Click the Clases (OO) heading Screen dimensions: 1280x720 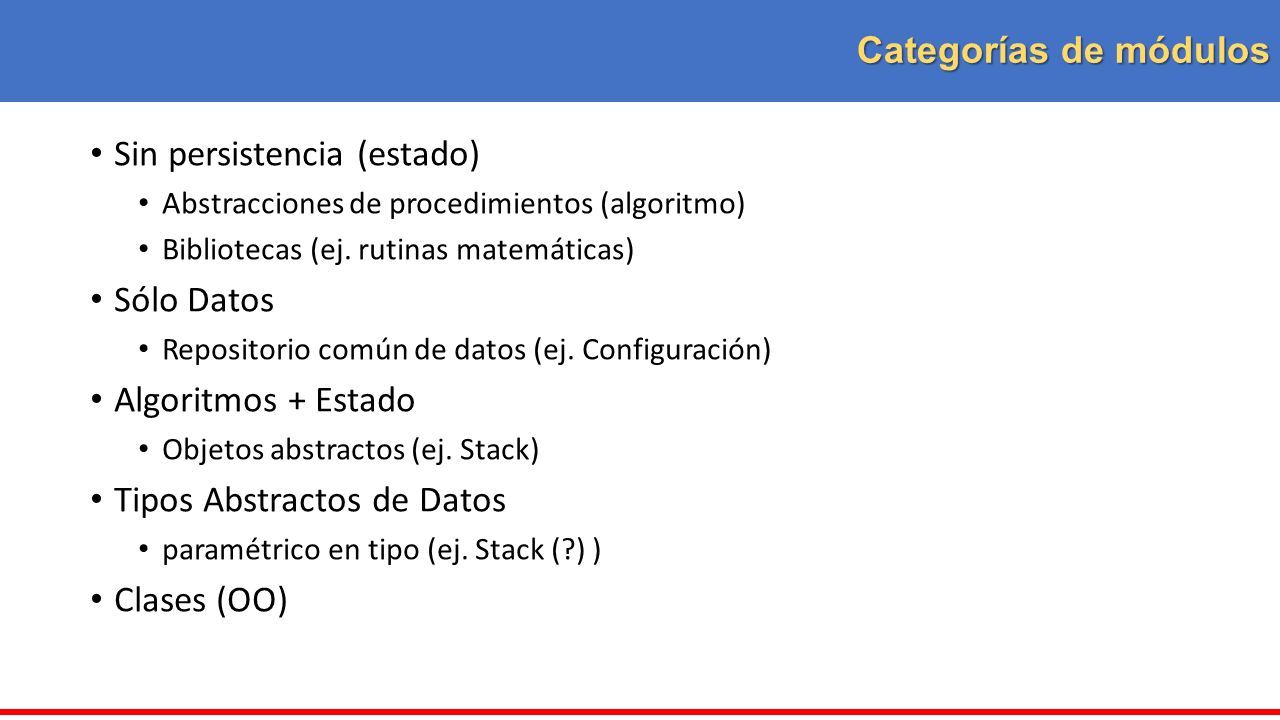click(x=201, y=600)
